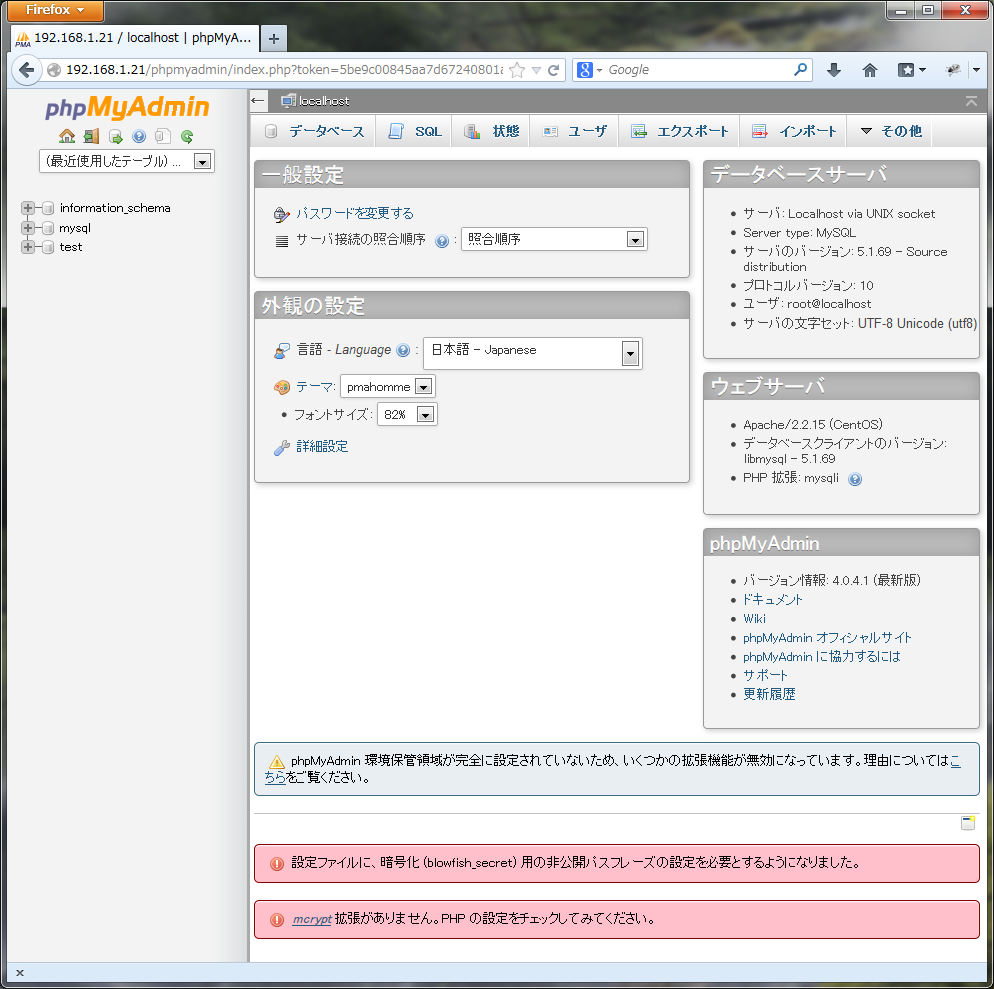This screenshot has width=994, height=989.
Task: Click the help icon next to Language
Action: point(403,351)
